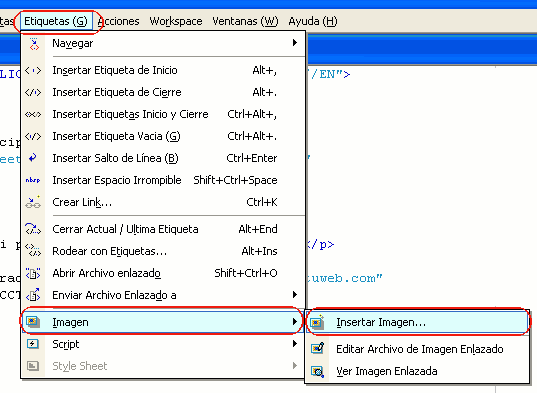Select Cerrar Actual / Ultima Etiqueta
Screen dimensions: 537x393
click(x=163, y=229)
